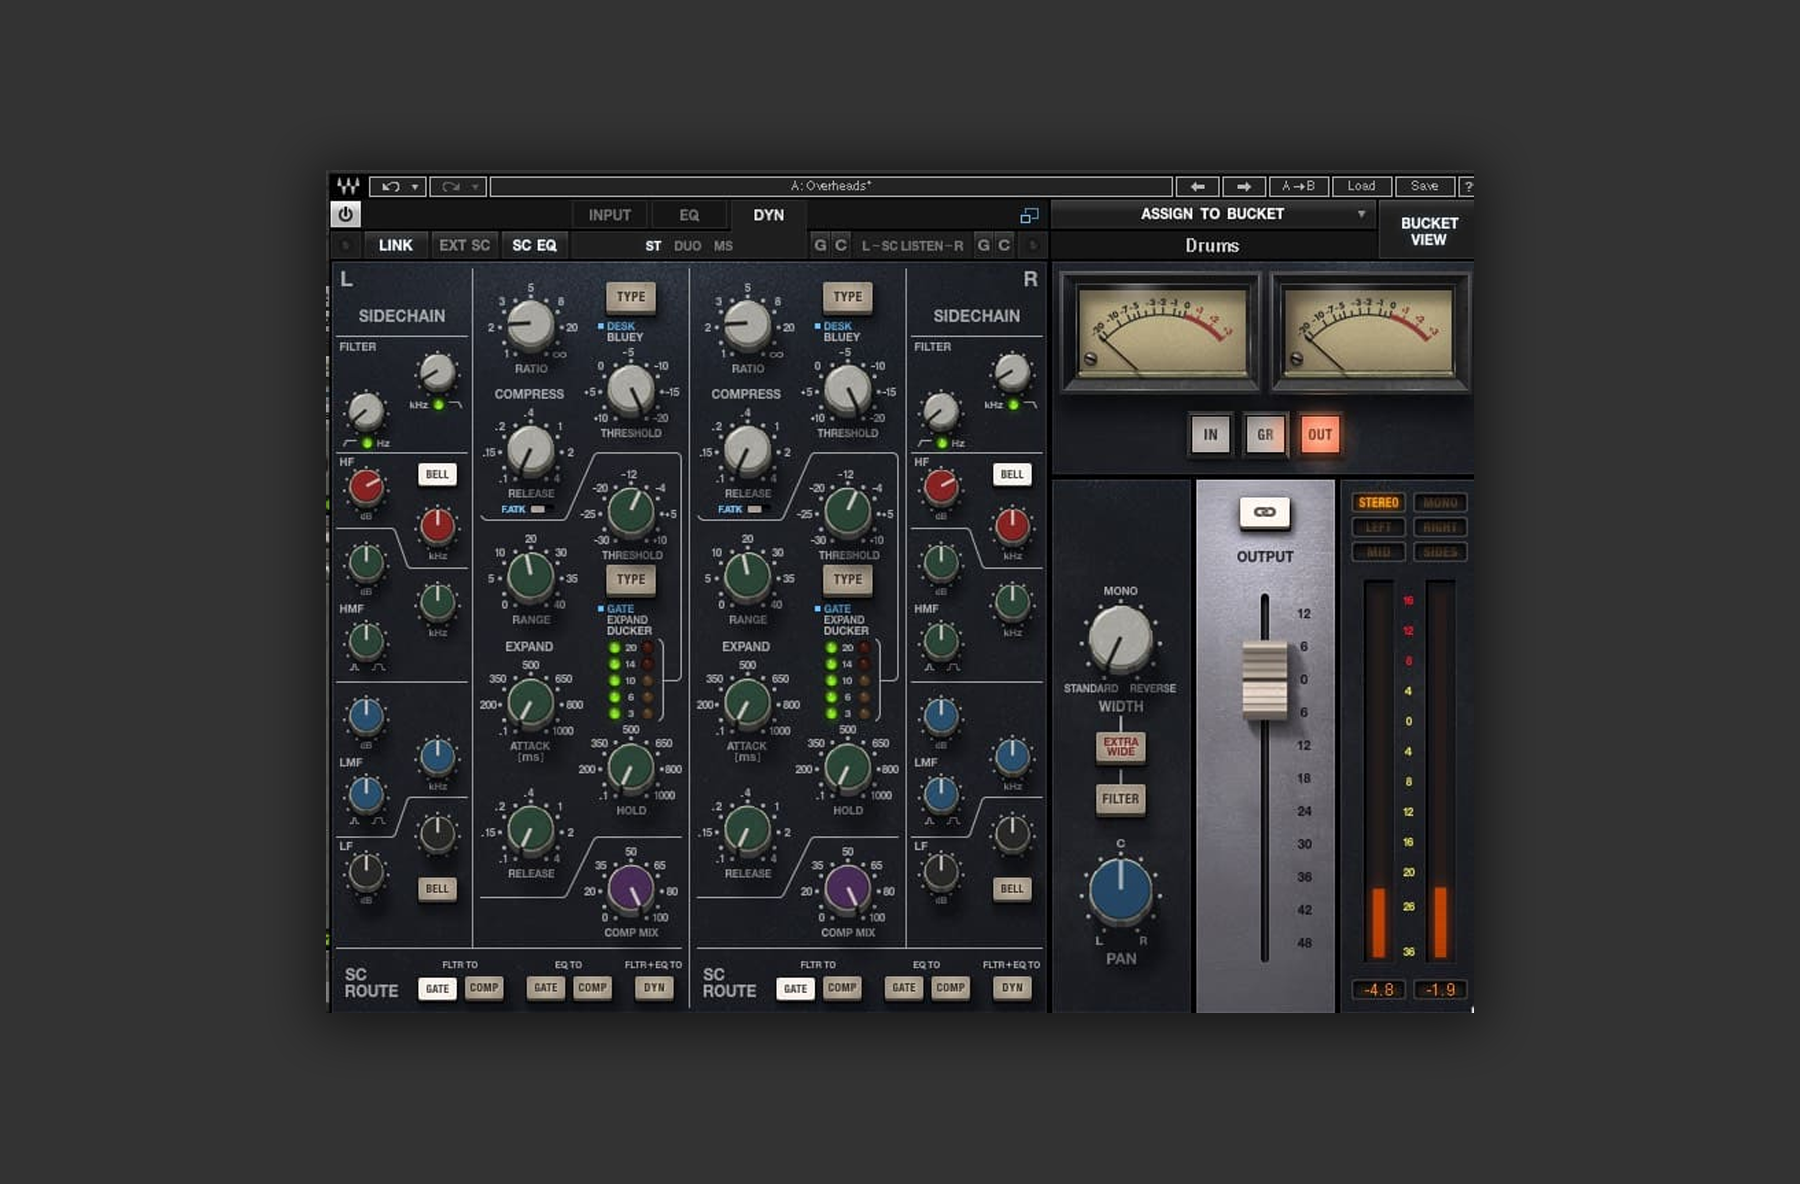This screenshot has height=1184, width=1800.
Task: Copy setup A to B
Action: (1298, 186)
